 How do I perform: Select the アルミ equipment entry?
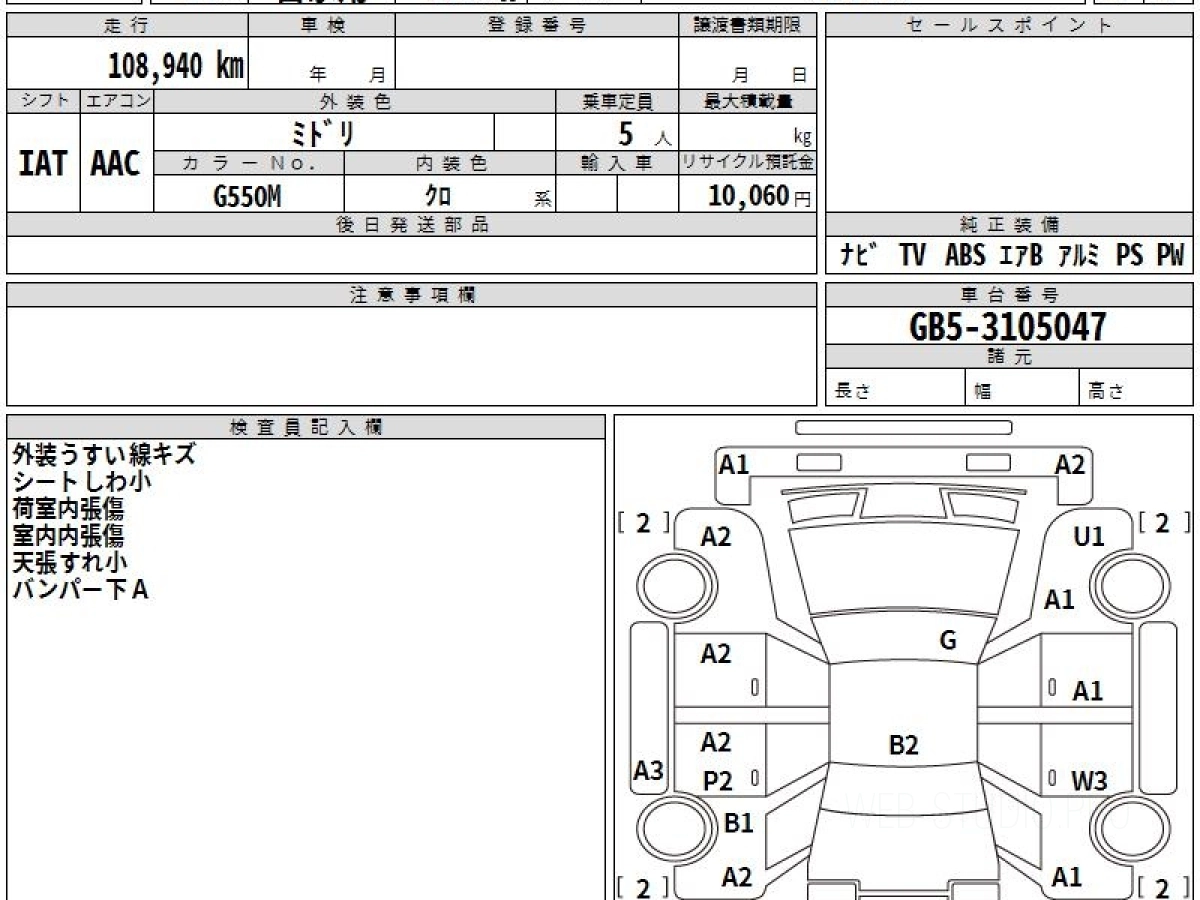click(1078, 256)
